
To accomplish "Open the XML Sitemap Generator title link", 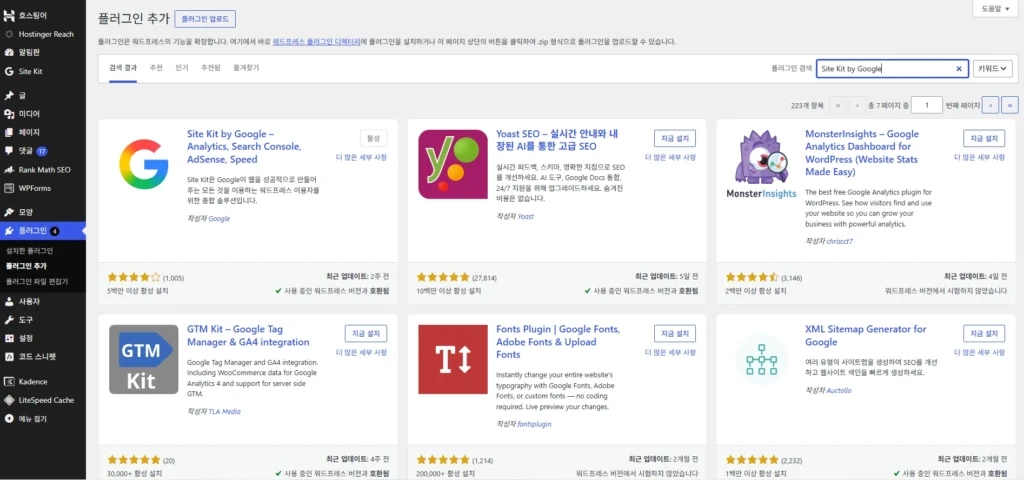I will [x=866, y=336].
